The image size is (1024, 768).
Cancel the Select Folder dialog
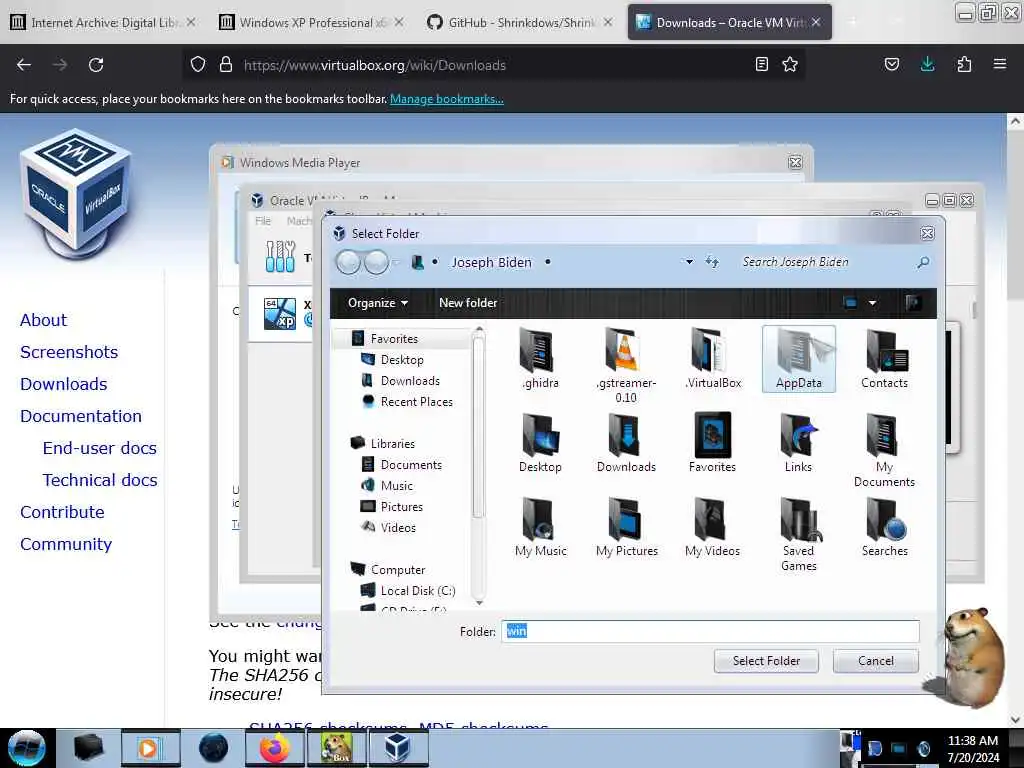click(876, 661)
